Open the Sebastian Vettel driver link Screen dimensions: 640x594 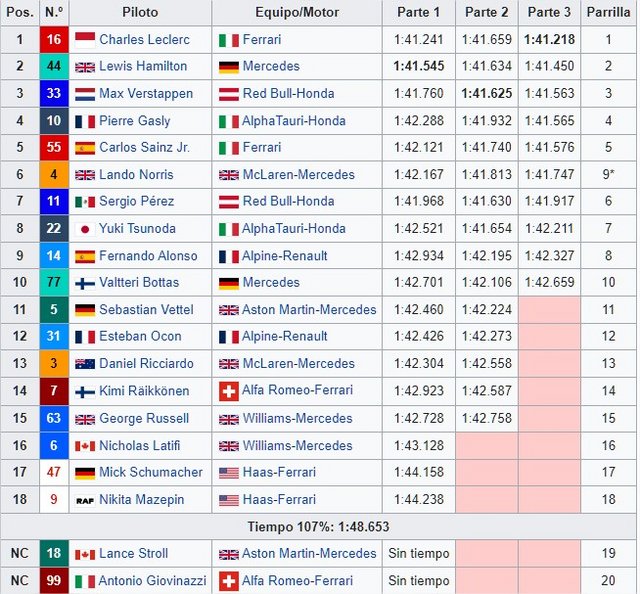coord(146,310)
